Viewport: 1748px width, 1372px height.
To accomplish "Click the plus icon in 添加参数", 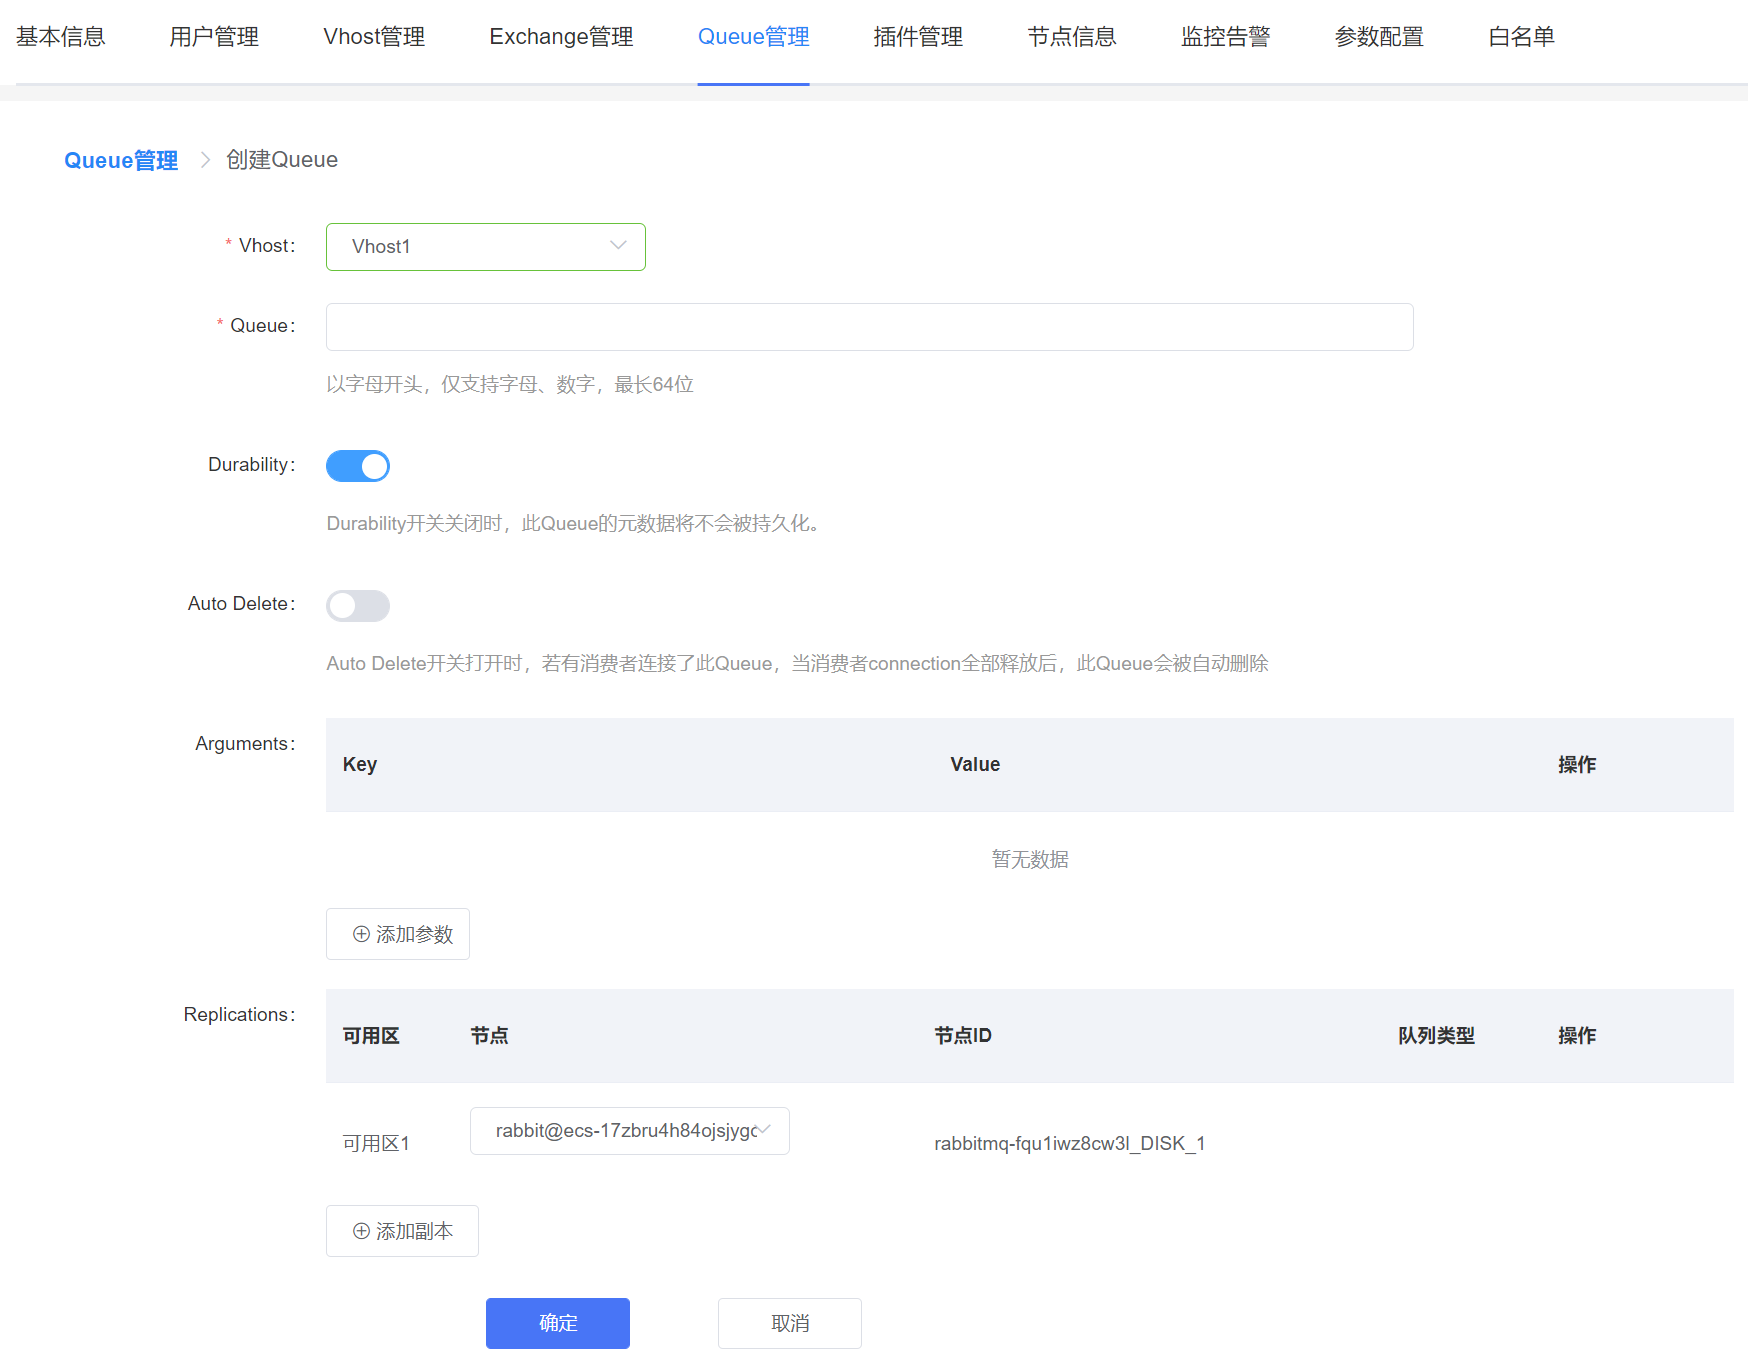I will tap(361, 934).
